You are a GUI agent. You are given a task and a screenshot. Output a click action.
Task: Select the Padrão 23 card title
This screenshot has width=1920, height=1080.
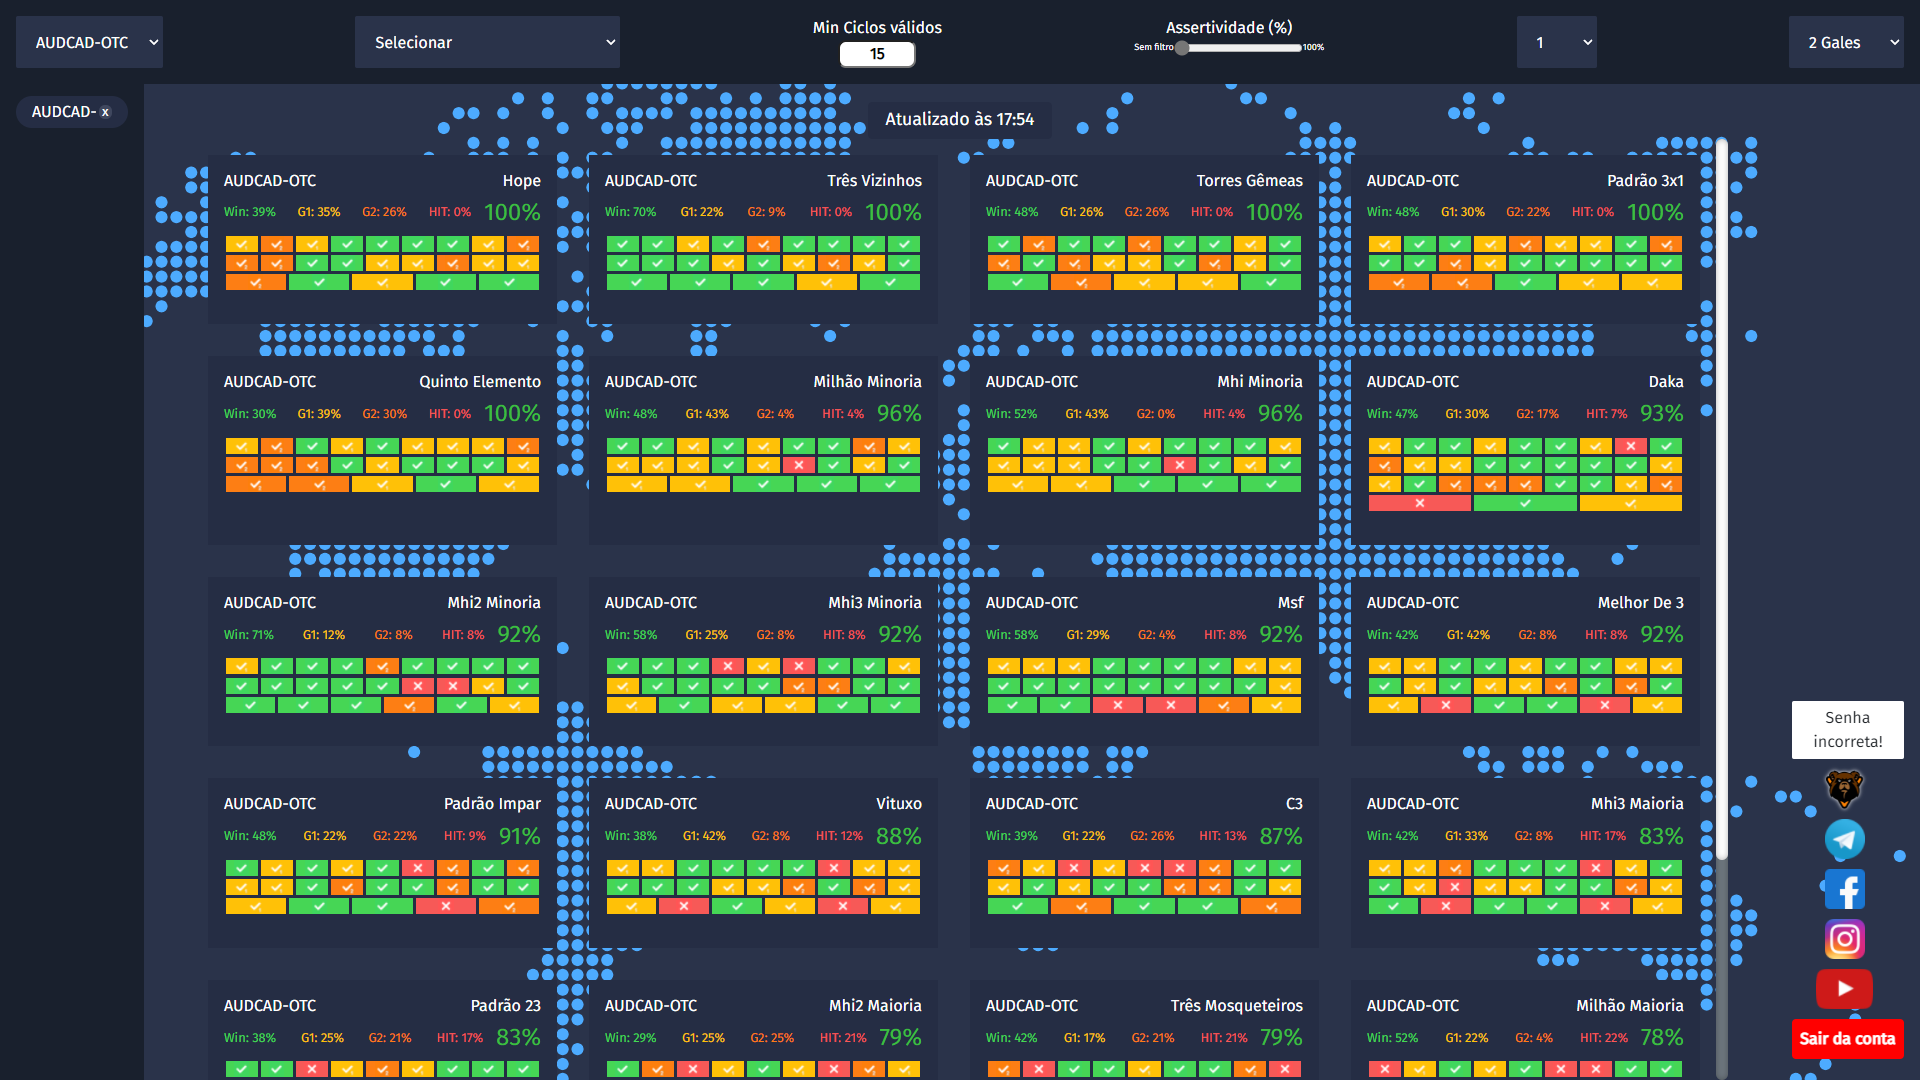[505, 1005]
